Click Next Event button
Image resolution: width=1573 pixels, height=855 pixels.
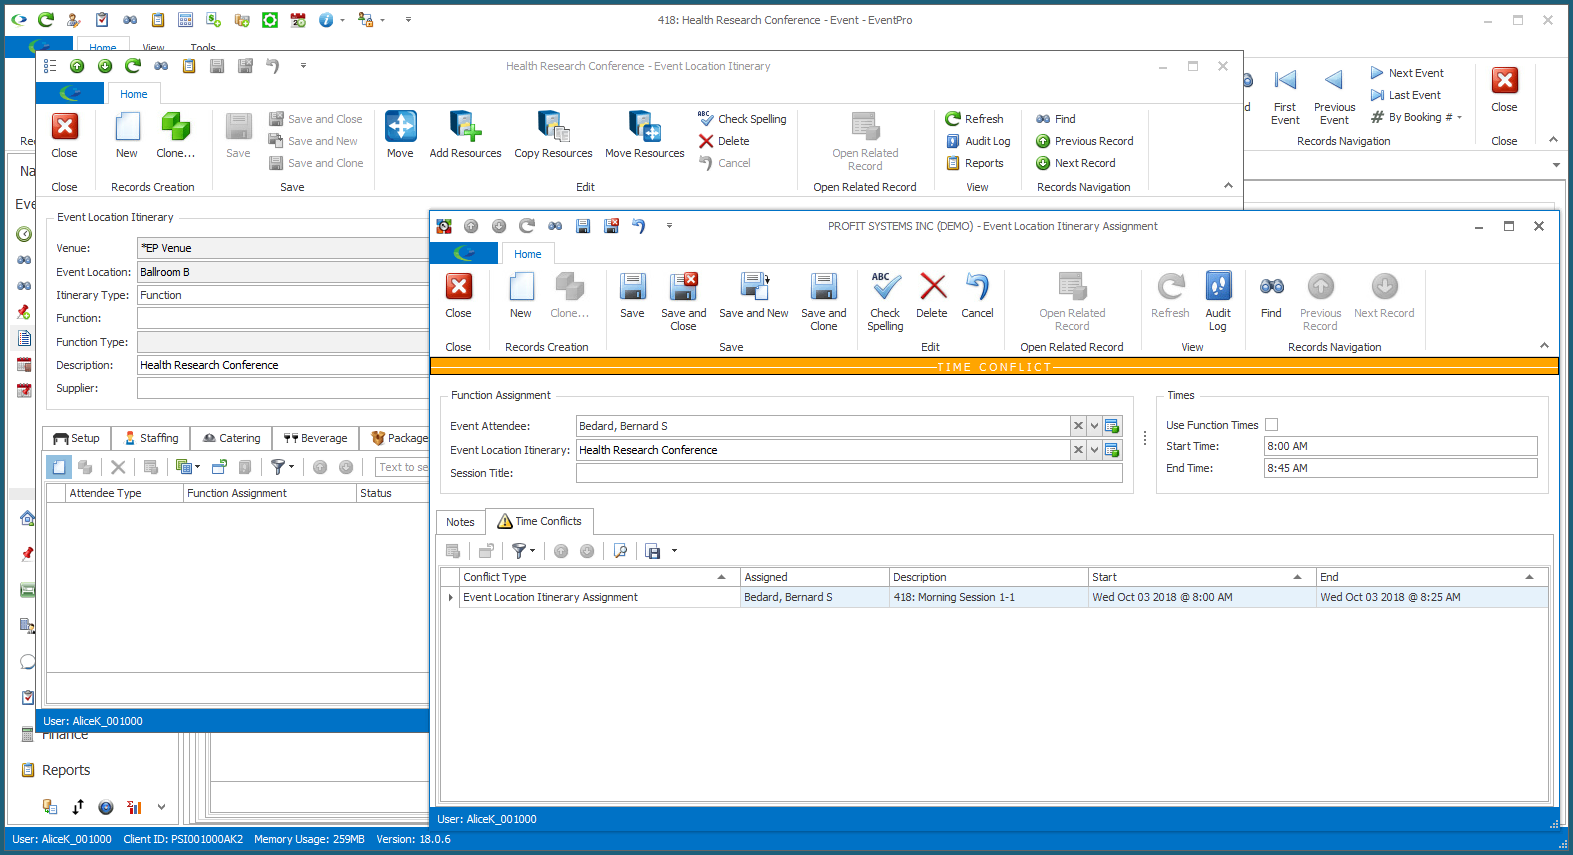pyautogui.click(x=1407, y=73)
